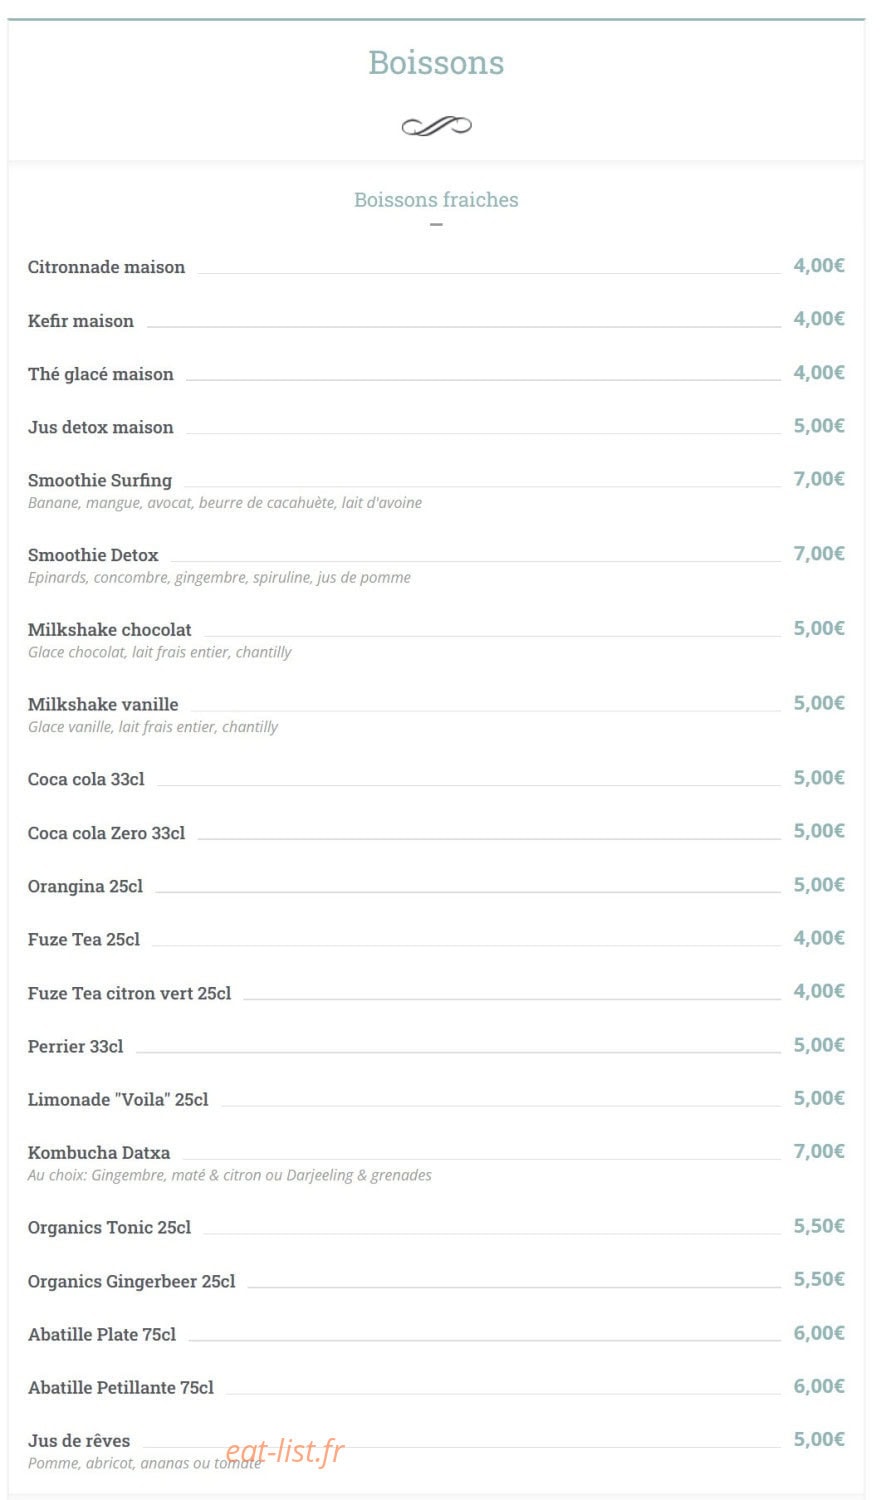Click Coca cola Zero 33cl
886x1500 pixels.
click(x=106, y=833)
